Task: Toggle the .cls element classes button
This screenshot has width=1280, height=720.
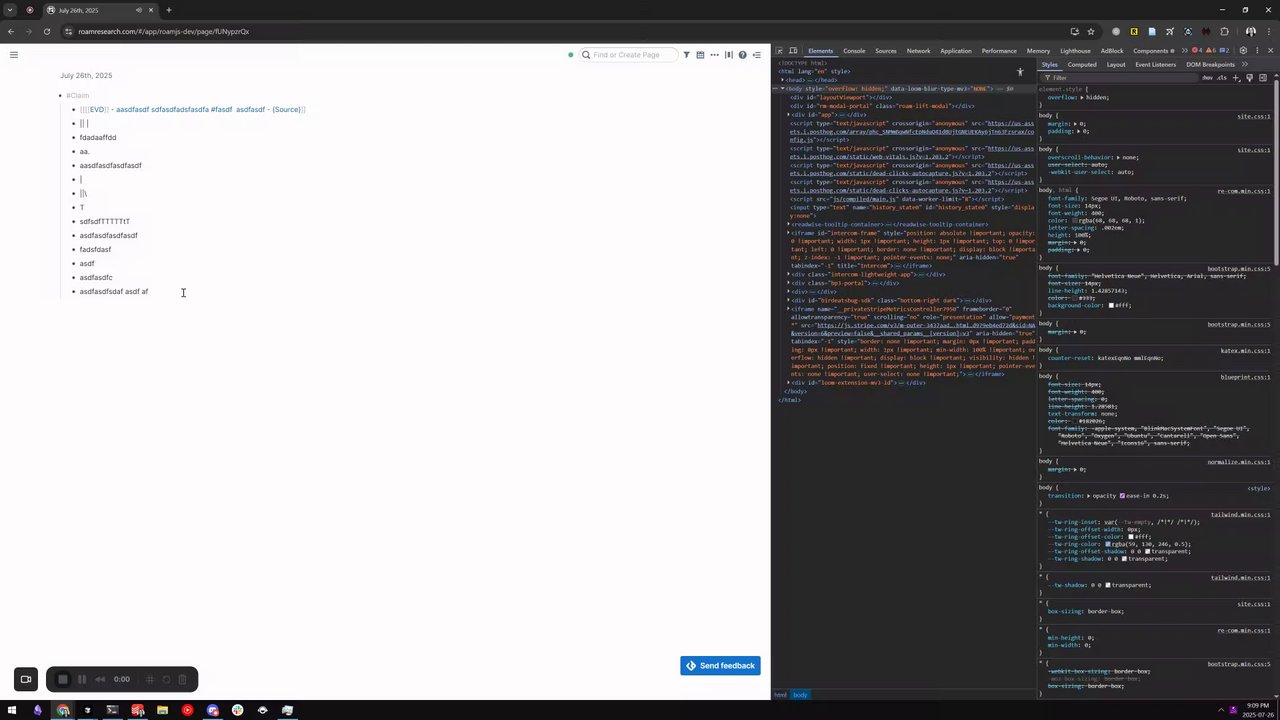Action: (1222, 78)
